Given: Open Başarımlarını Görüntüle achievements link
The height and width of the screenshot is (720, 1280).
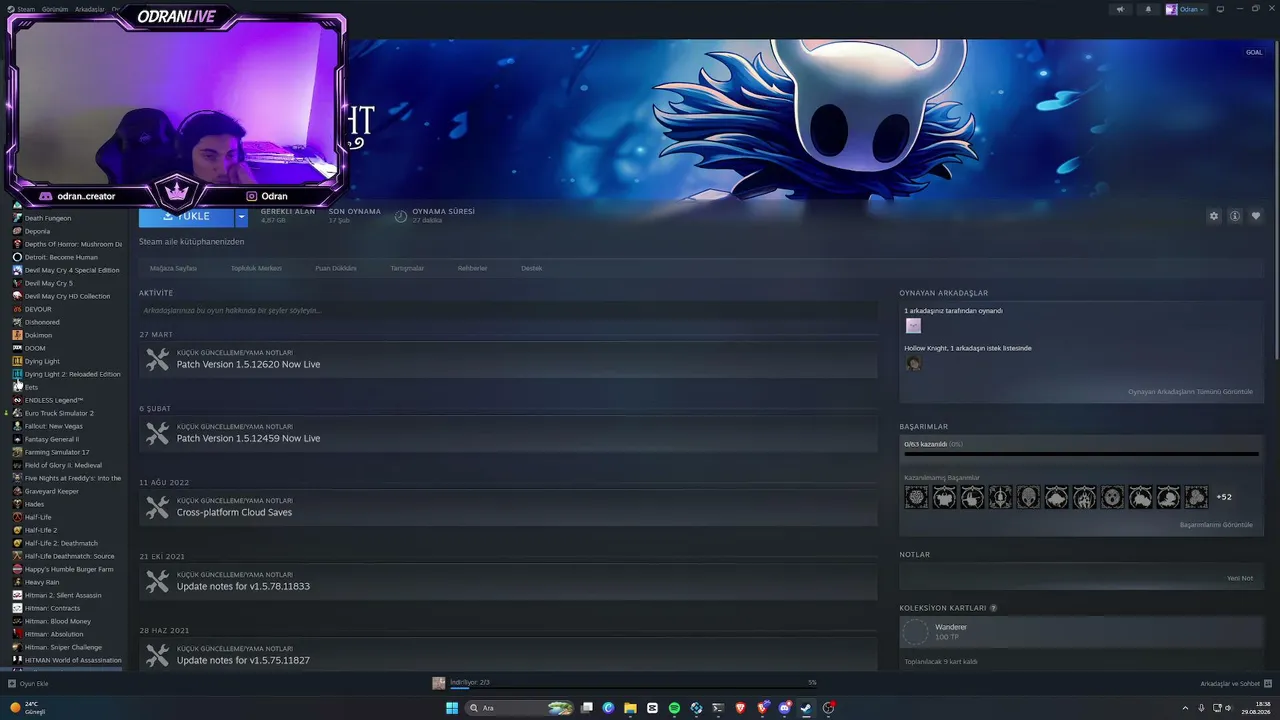Looking at the screenshot, I should pyautogui.click(x=1216, y=525).
